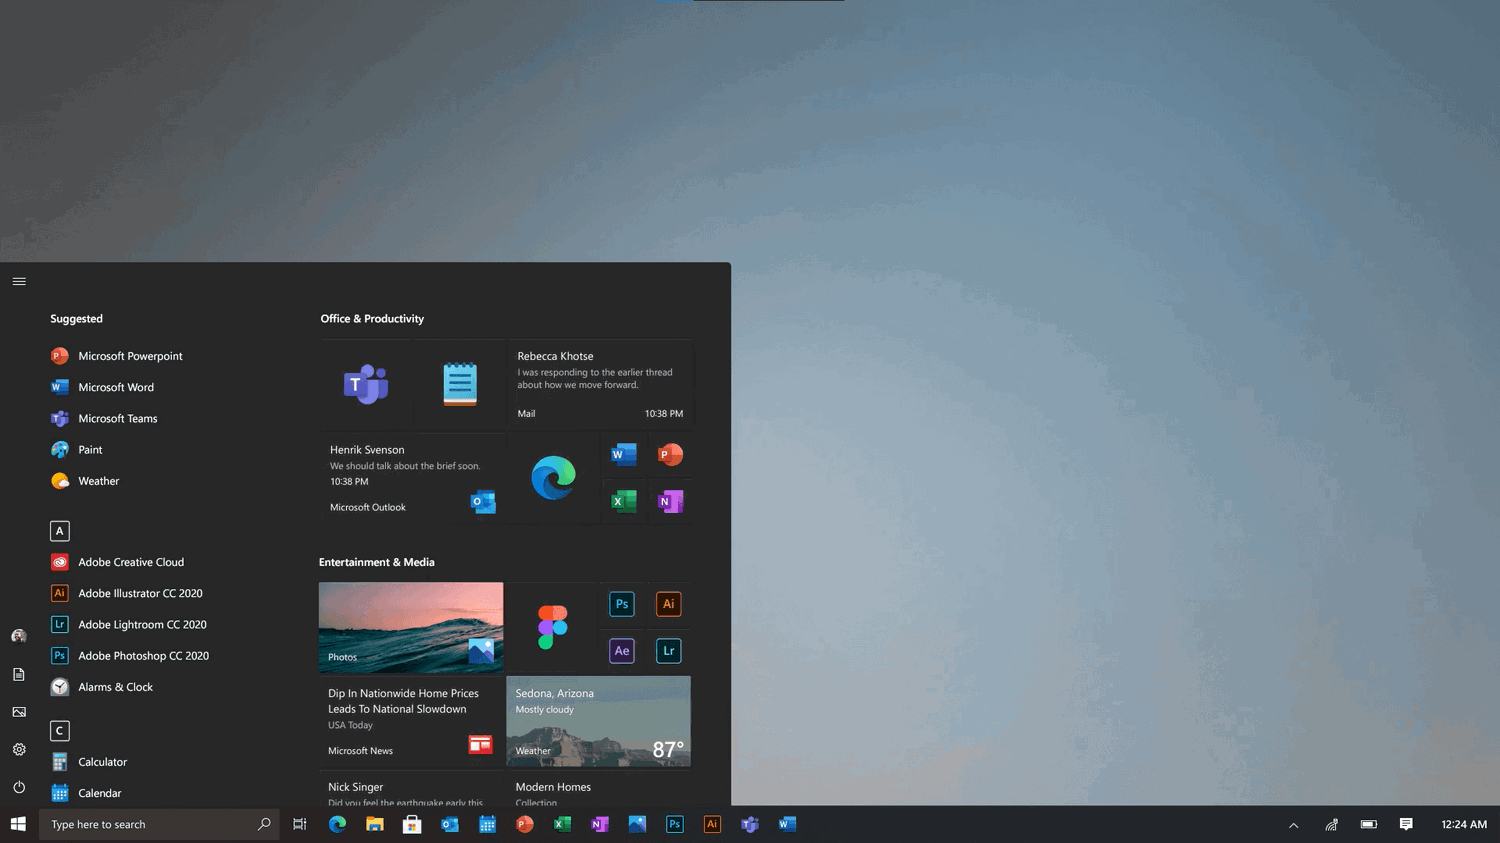The image size is (1500, 843).
Task: Jump to letter A in the app list
Action: (x=60, y=531)
